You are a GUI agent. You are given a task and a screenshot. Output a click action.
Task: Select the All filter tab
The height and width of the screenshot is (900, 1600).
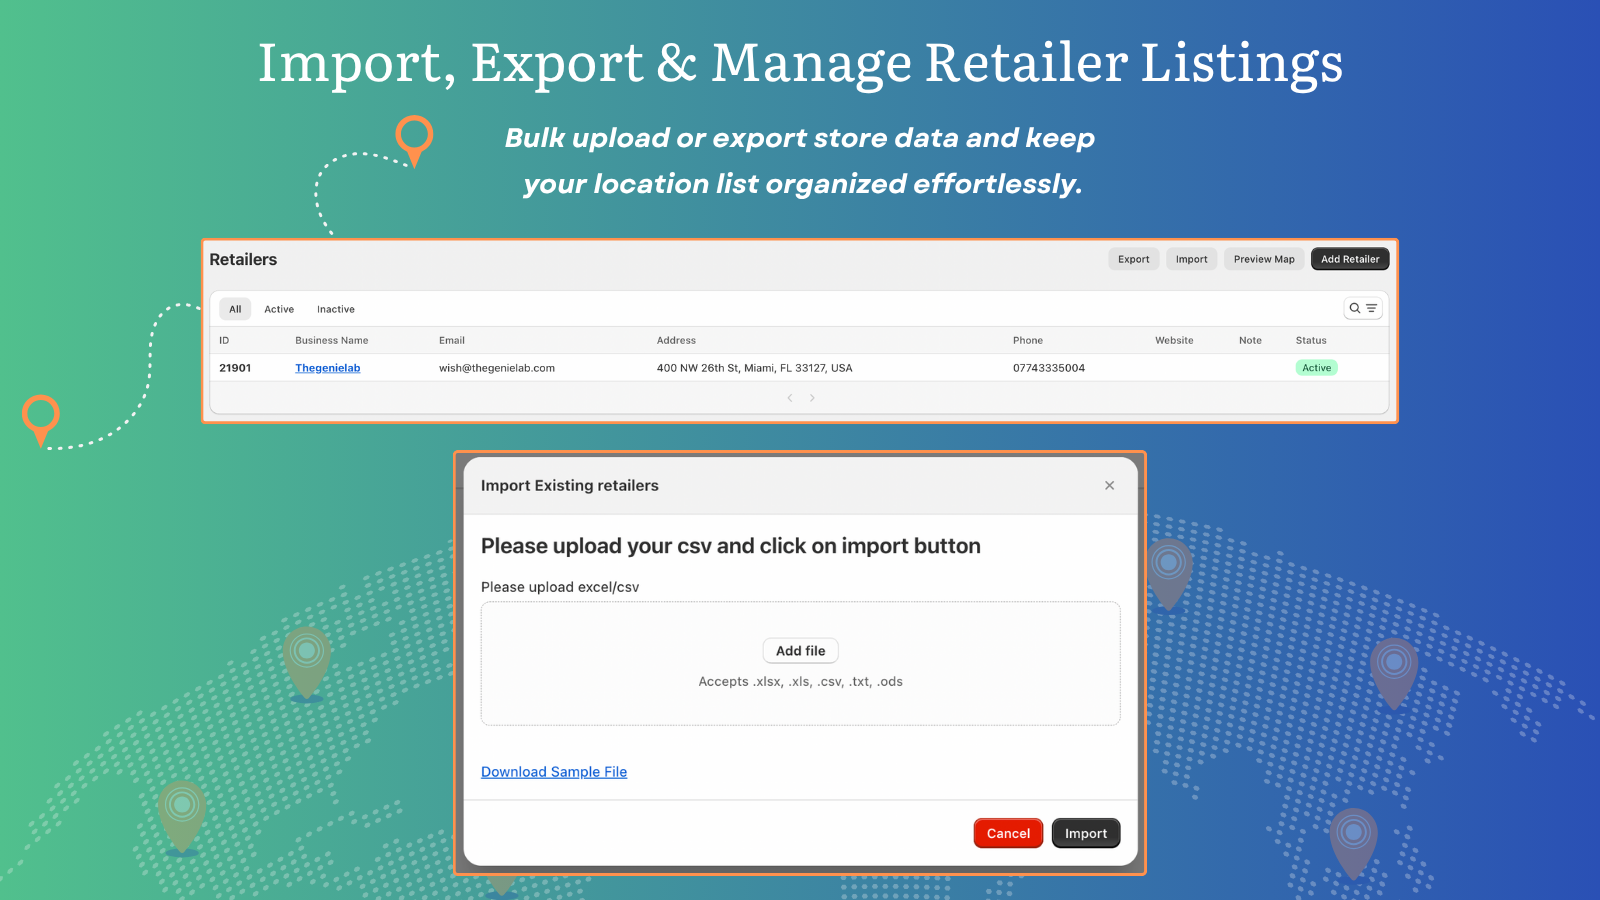(x=235, y=308)
